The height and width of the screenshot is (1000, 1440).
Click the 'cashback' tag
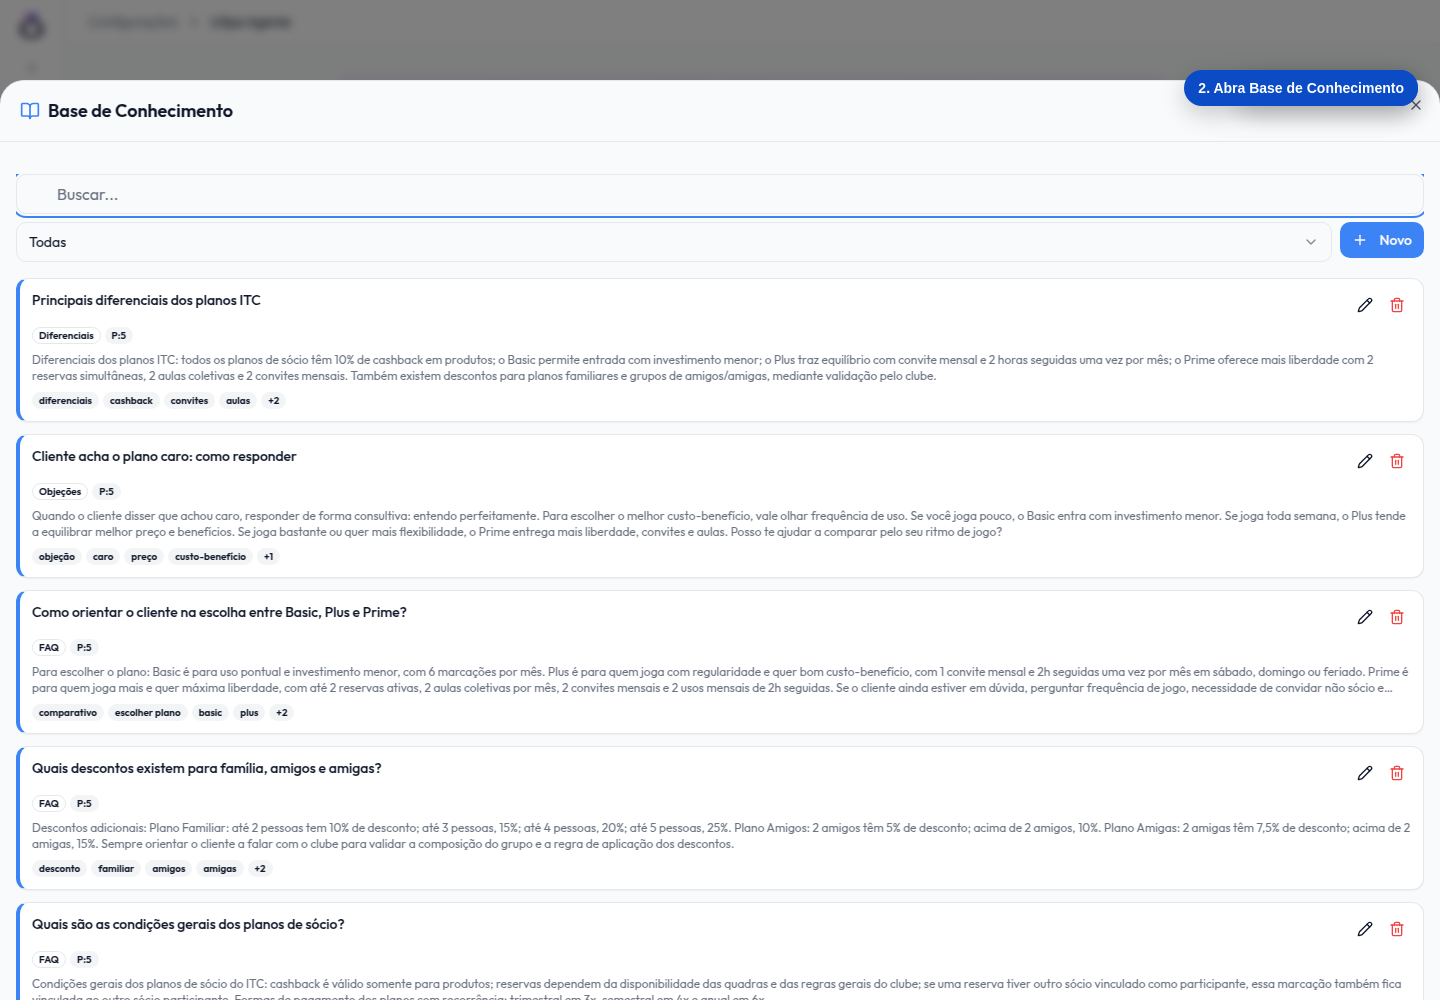point(131,401)
